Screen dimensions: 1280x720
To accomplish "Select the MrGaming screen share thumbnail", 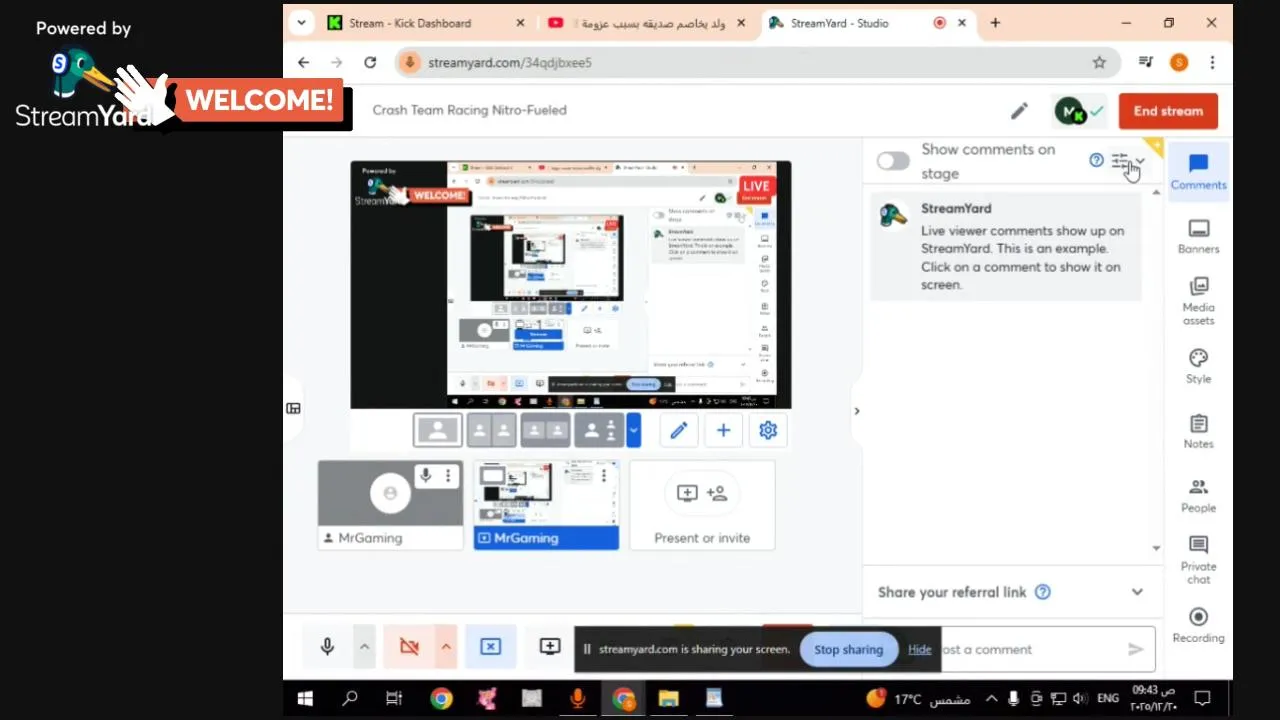I will (x=546, y=505).
